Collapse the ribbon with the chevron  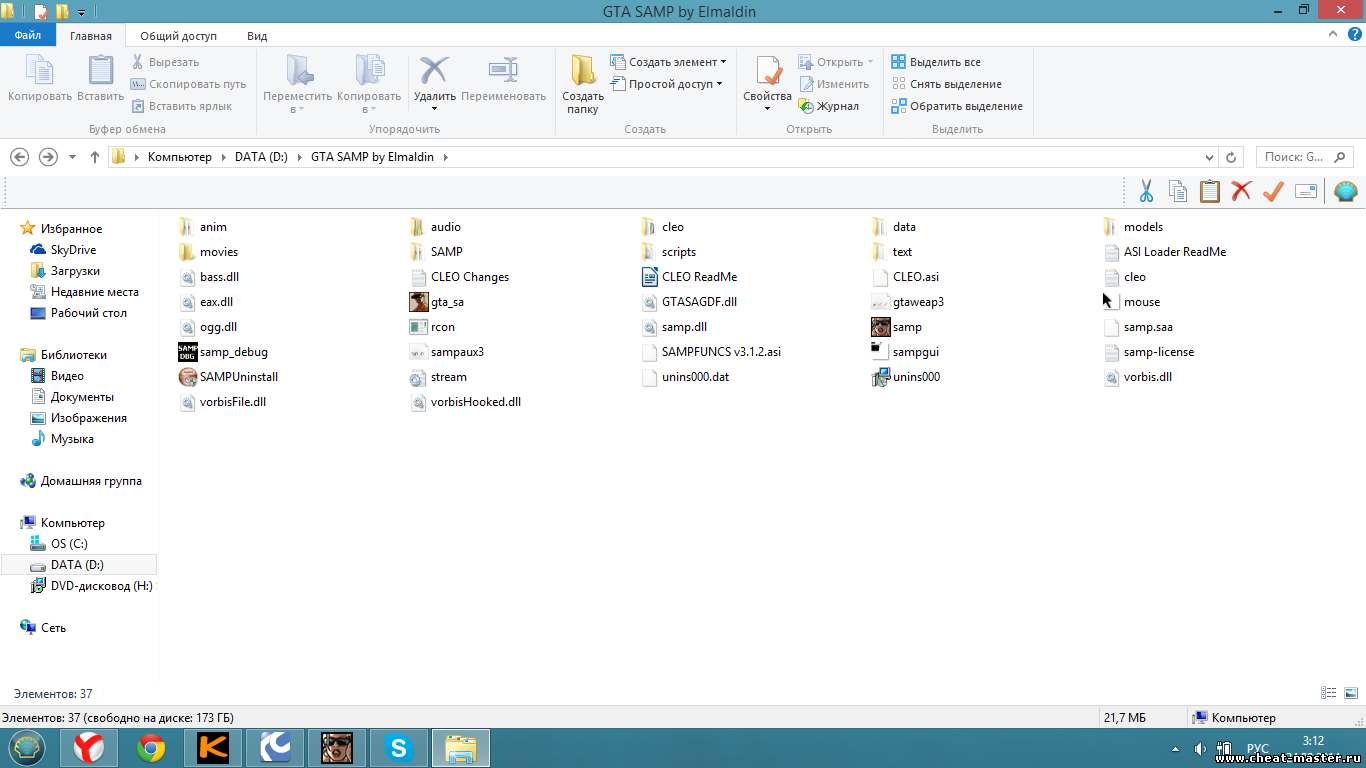(1331, 35)
